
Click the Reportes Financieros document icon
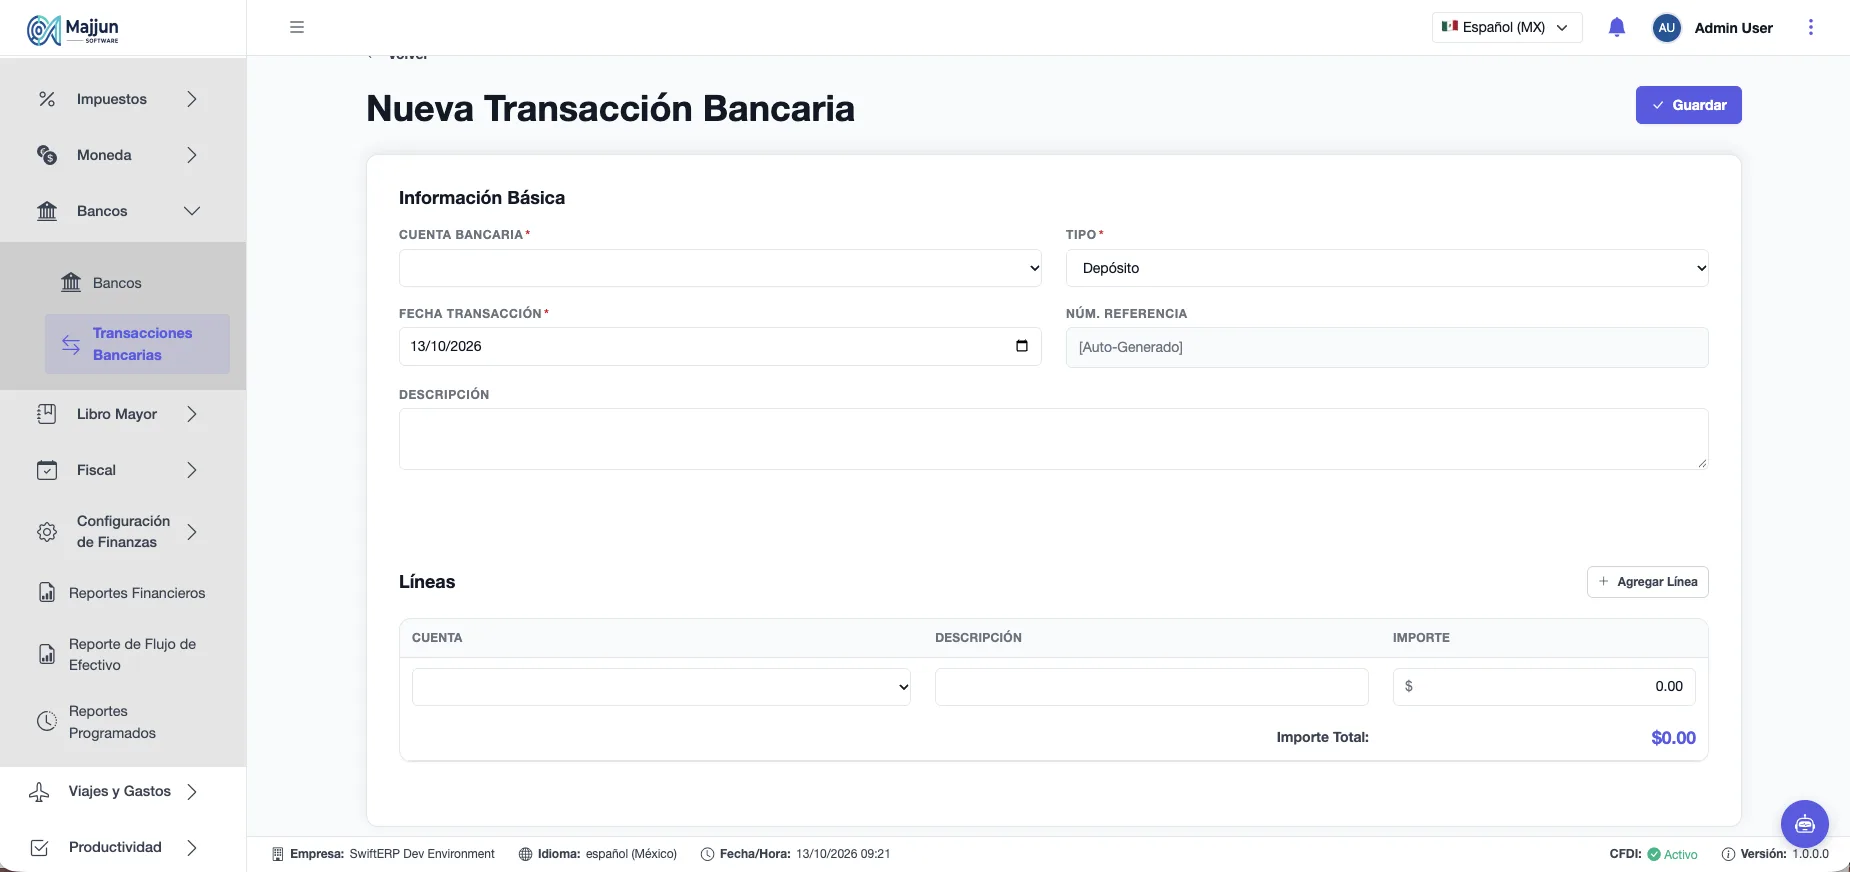47,593
